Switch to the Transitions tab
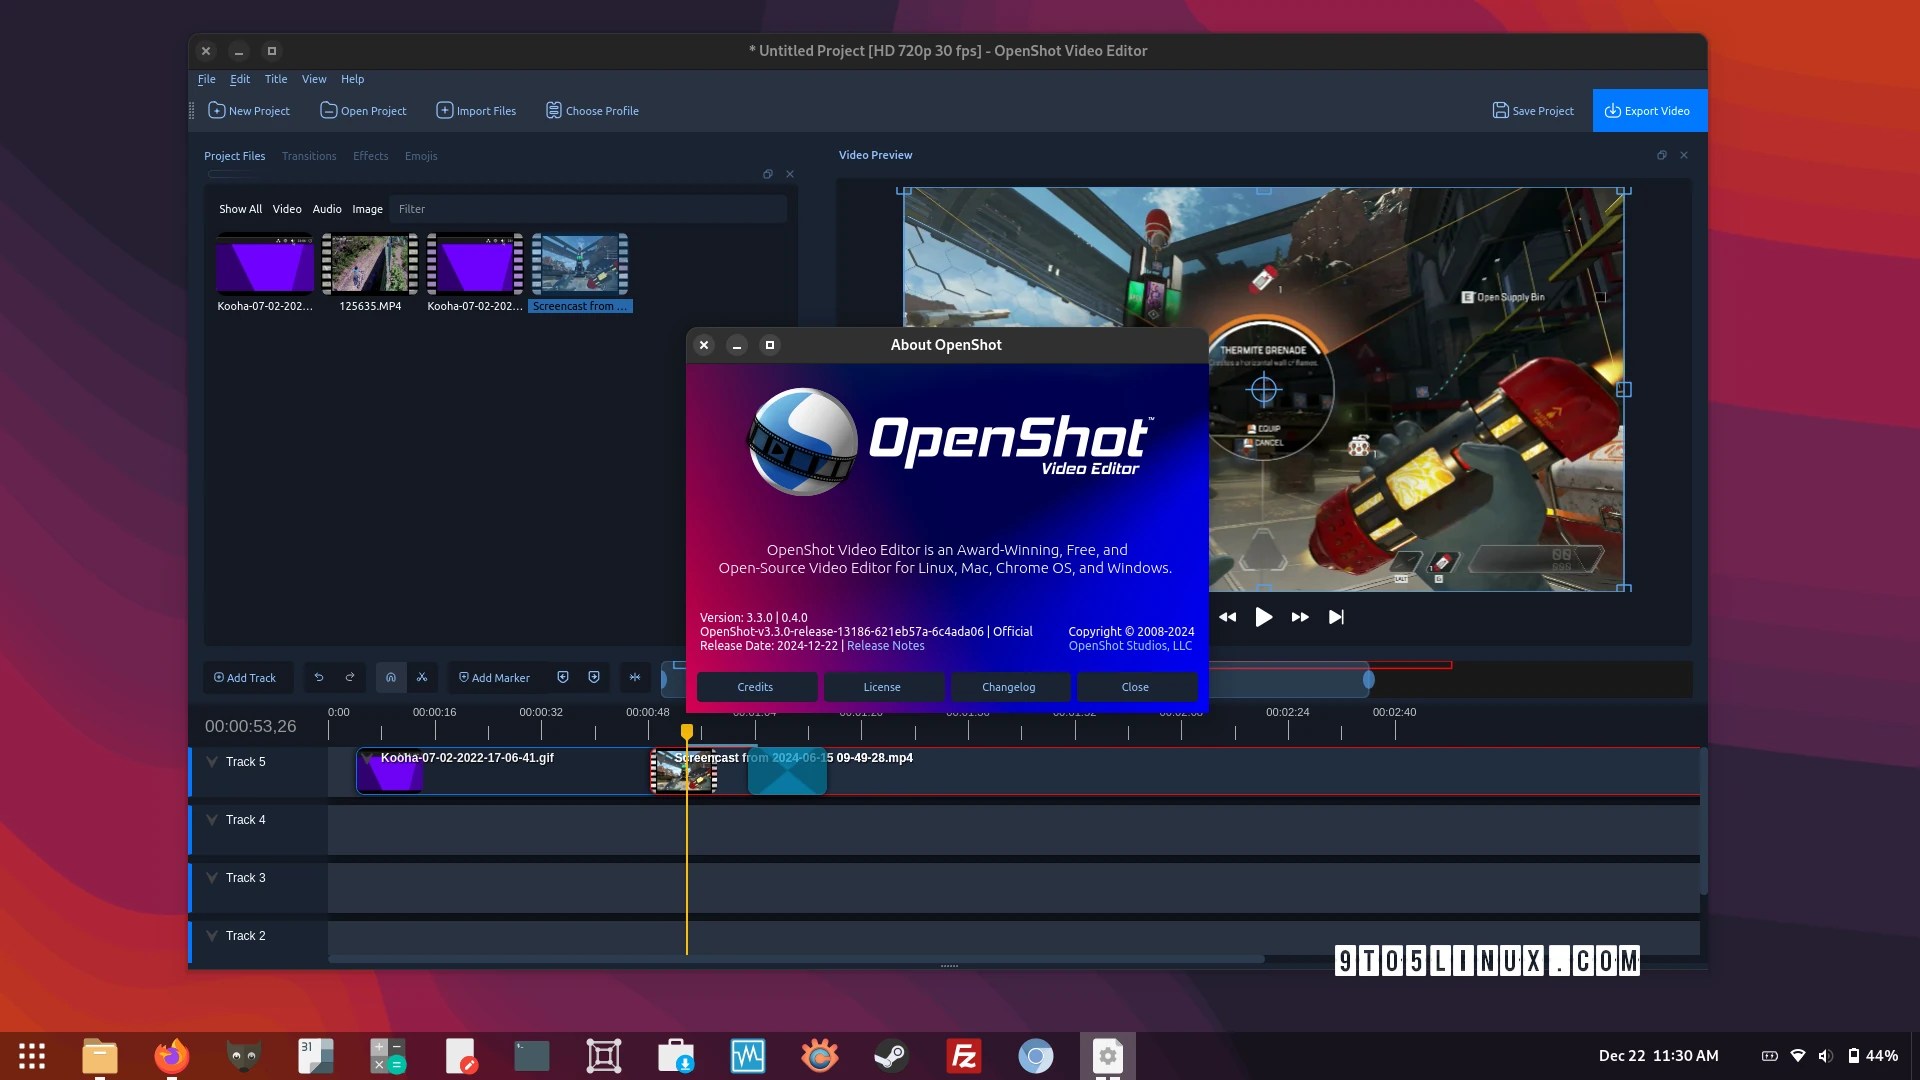Screen dimensions: 1920x1080 pos(309,156)
